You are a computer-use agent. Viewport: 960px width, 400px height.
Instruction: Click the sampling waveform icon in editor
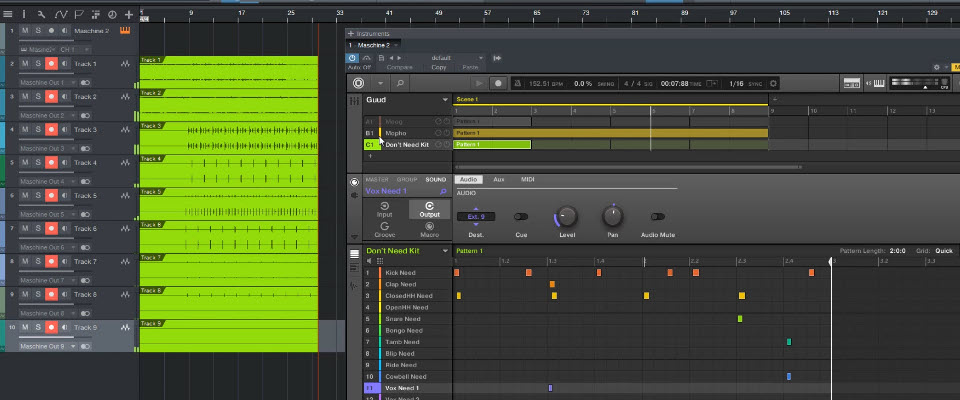point(354,285)
